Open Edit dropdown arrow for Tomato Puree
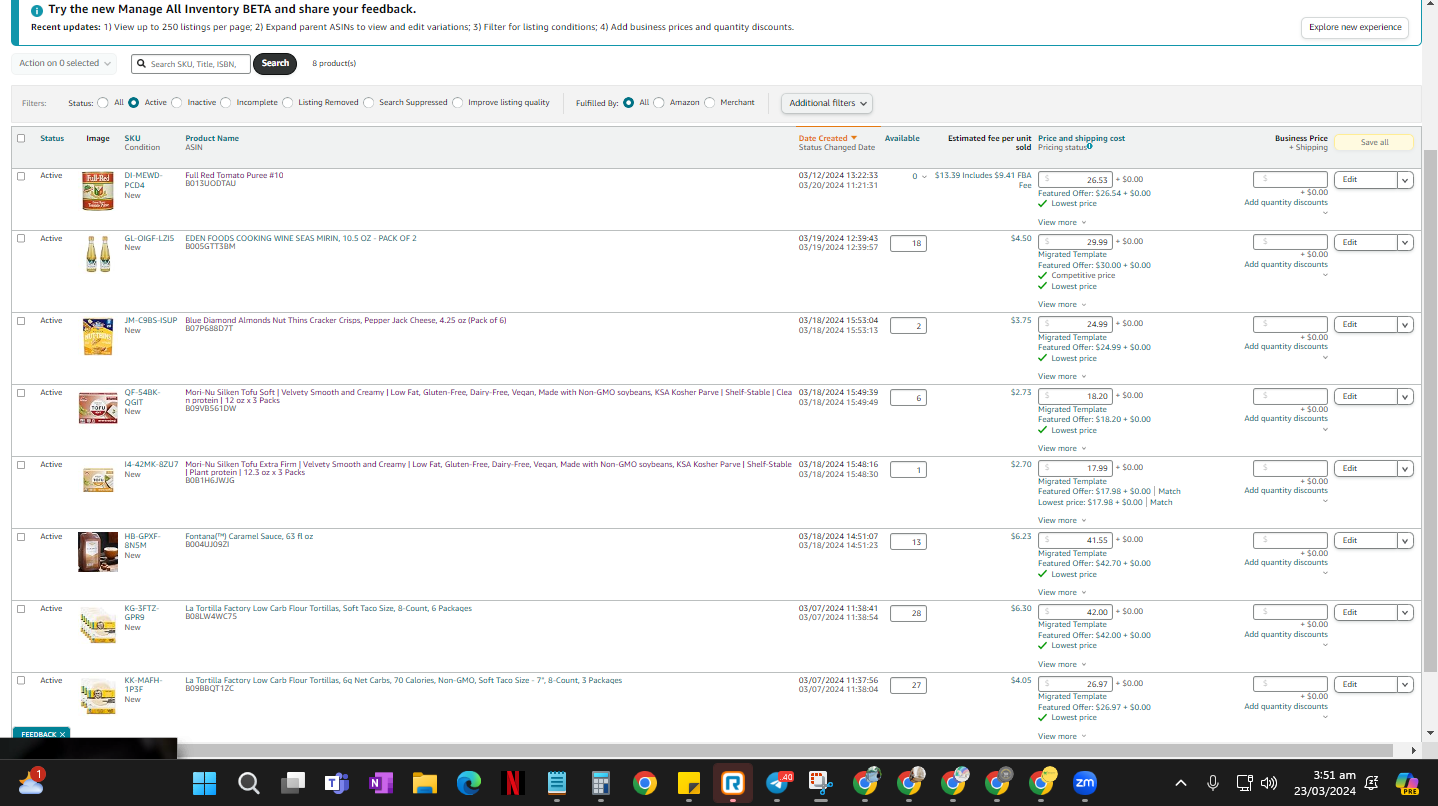This screenshot has height=806, width=1438. pos(1405,180)
